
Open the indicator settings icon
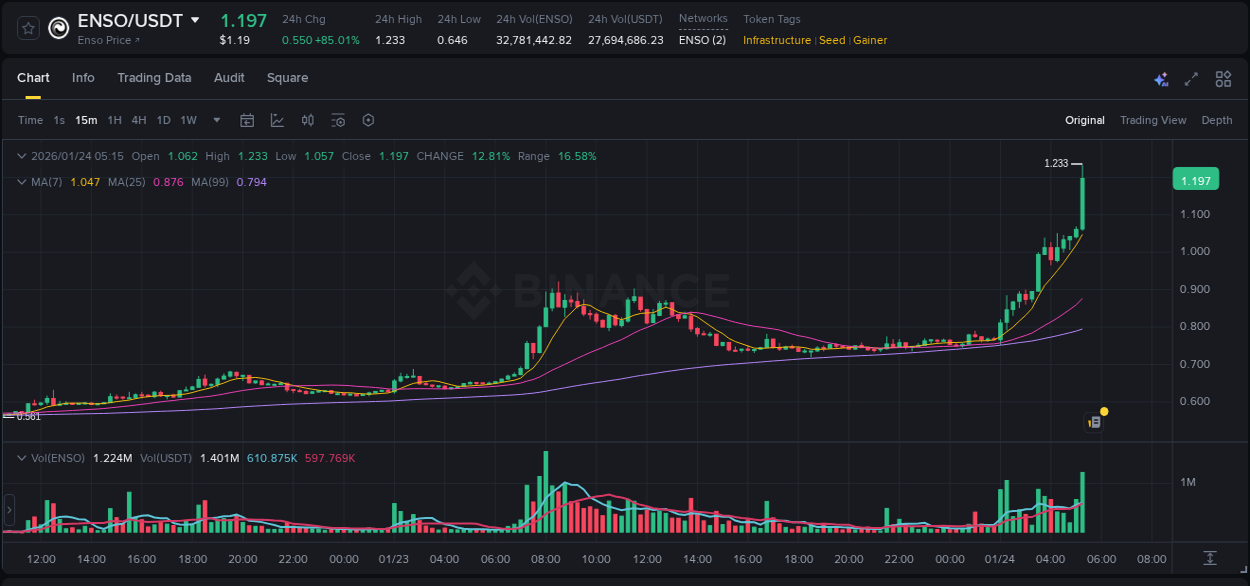[338, 120]
